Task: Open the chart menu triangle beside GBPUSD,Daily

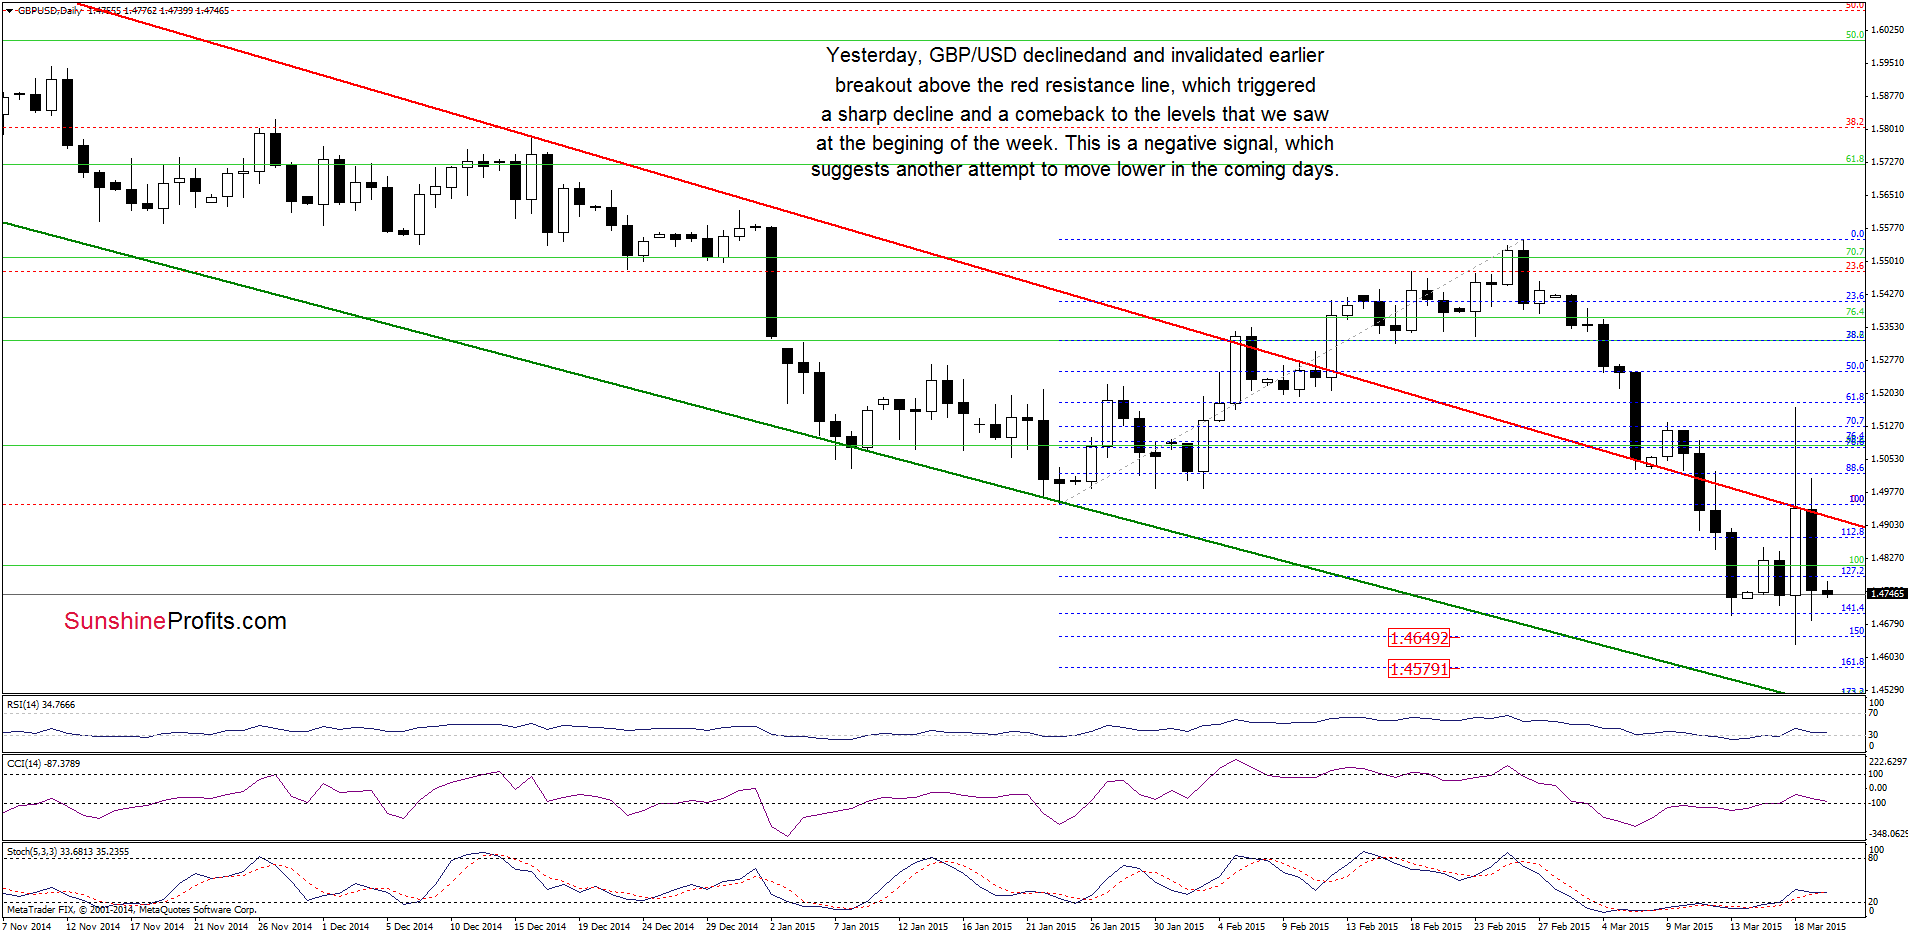Action: pyautogui.click(x=9, y=10)
